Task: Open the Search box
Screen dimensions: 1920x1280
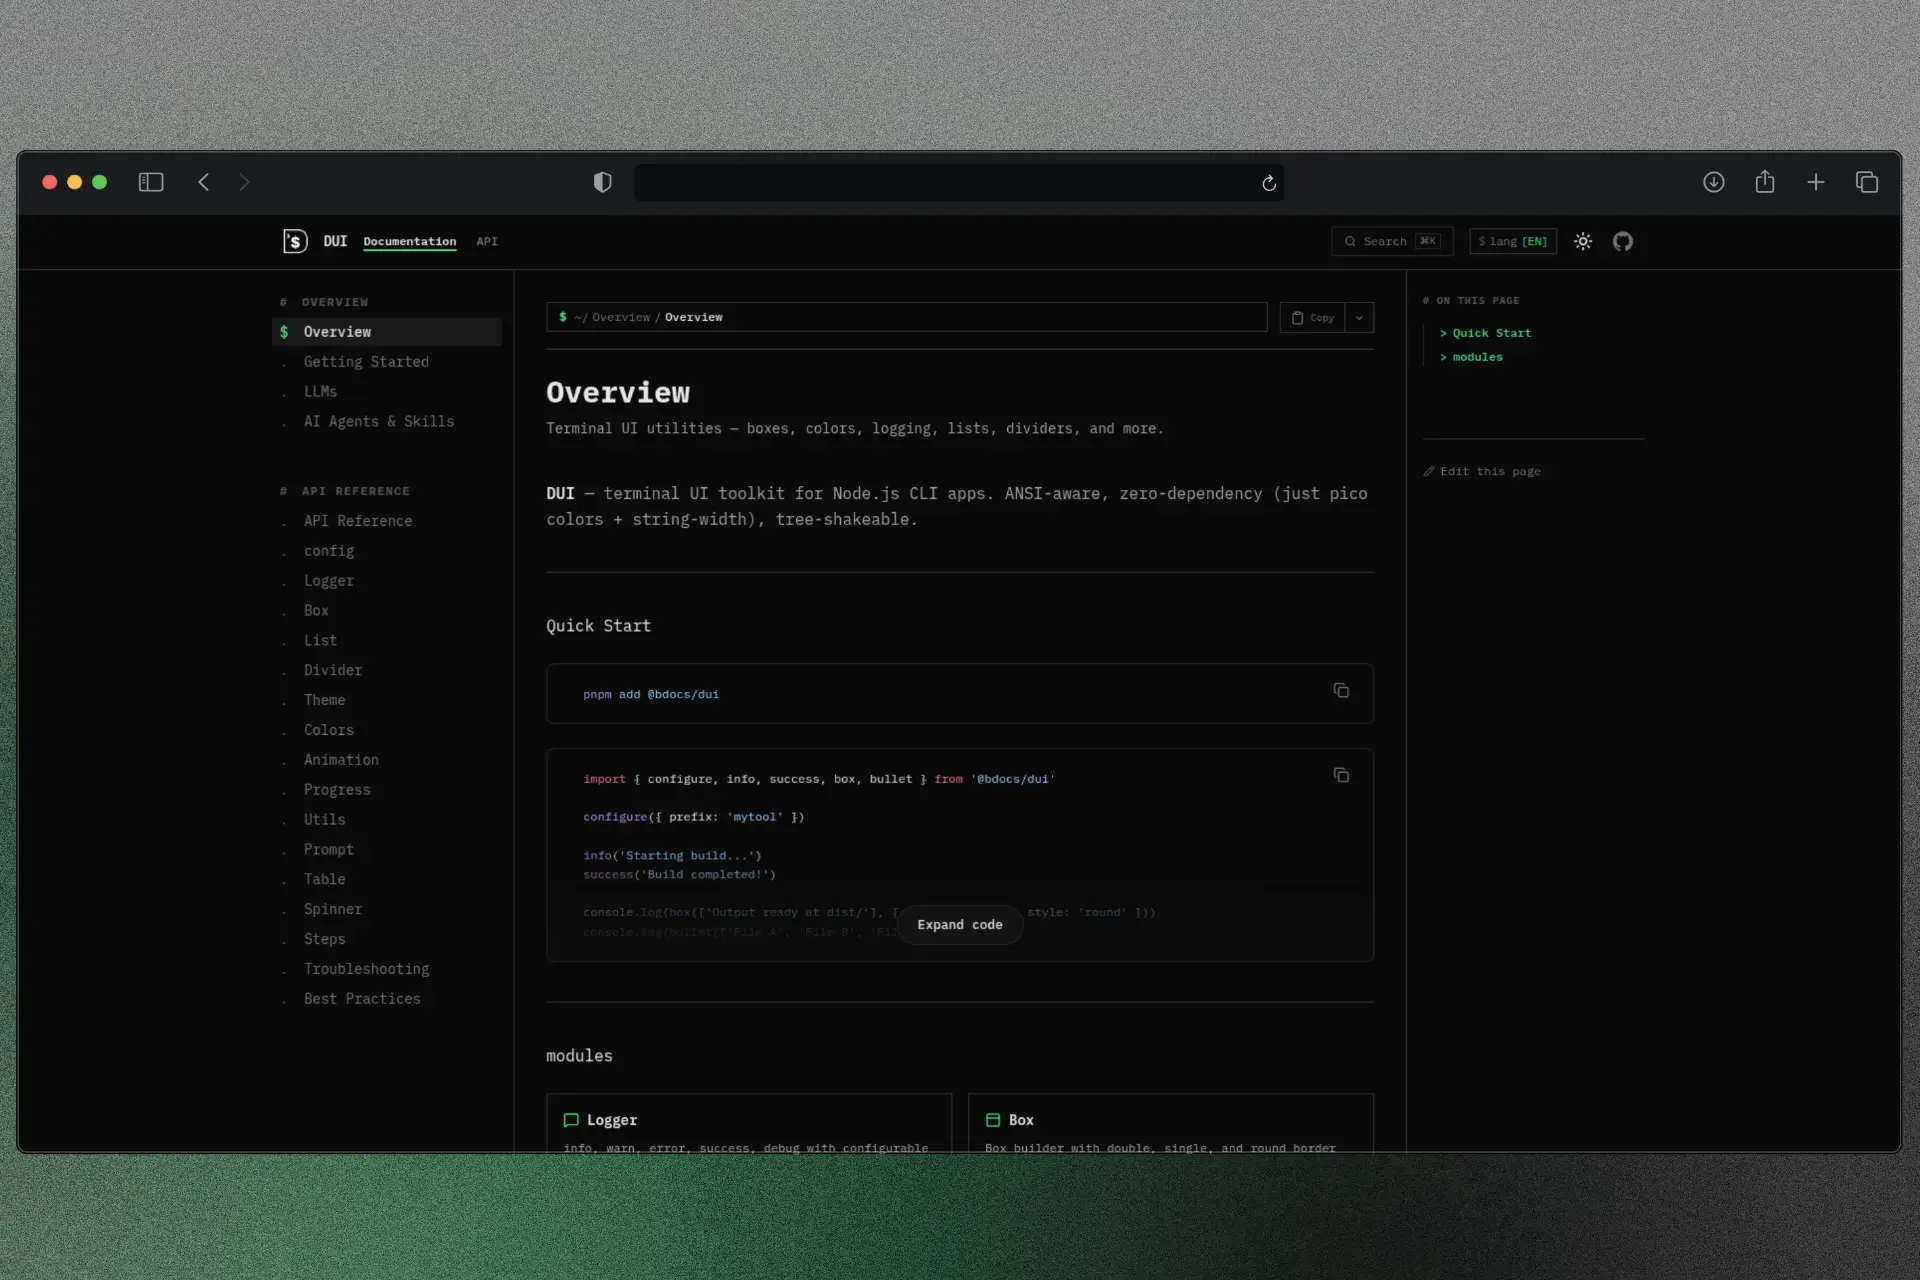Action: 1392,241
